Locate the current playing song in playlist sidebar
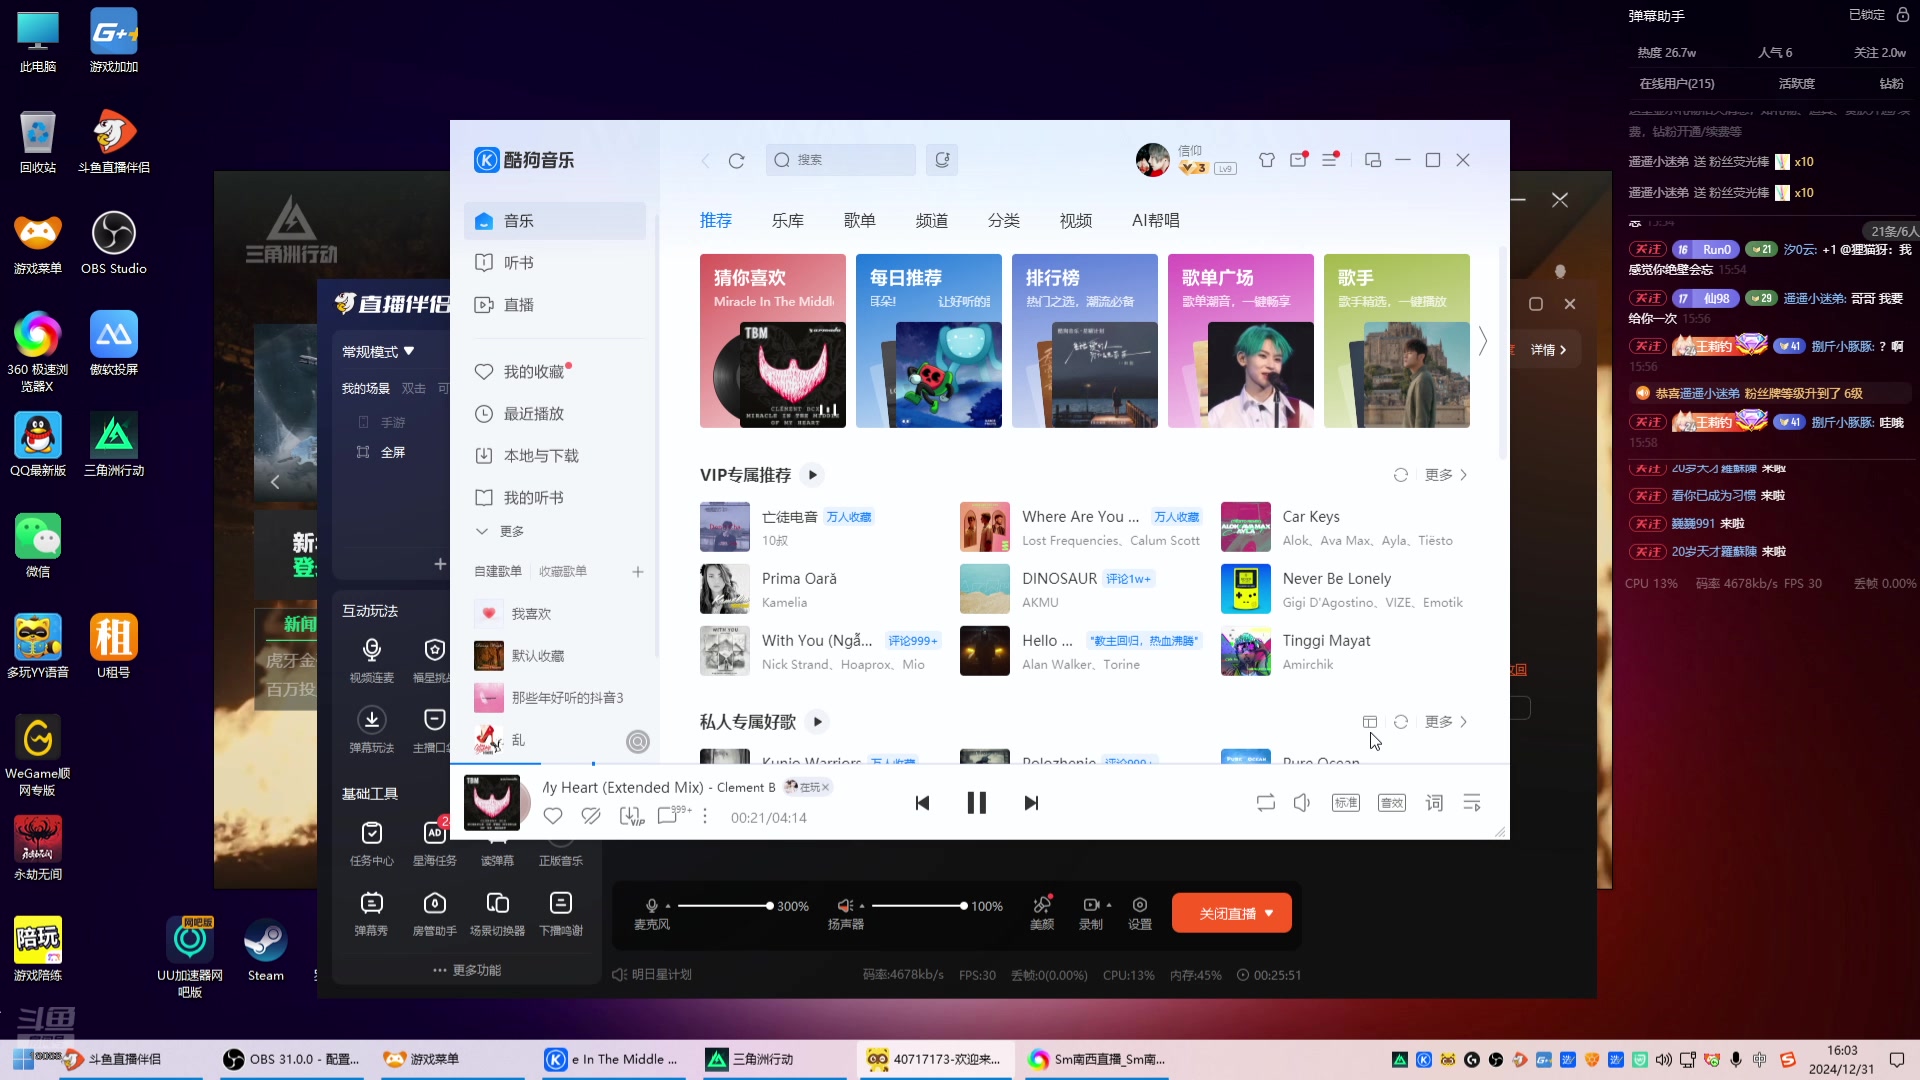The height and width of the screenshot is (1080, 1920). 638,741
